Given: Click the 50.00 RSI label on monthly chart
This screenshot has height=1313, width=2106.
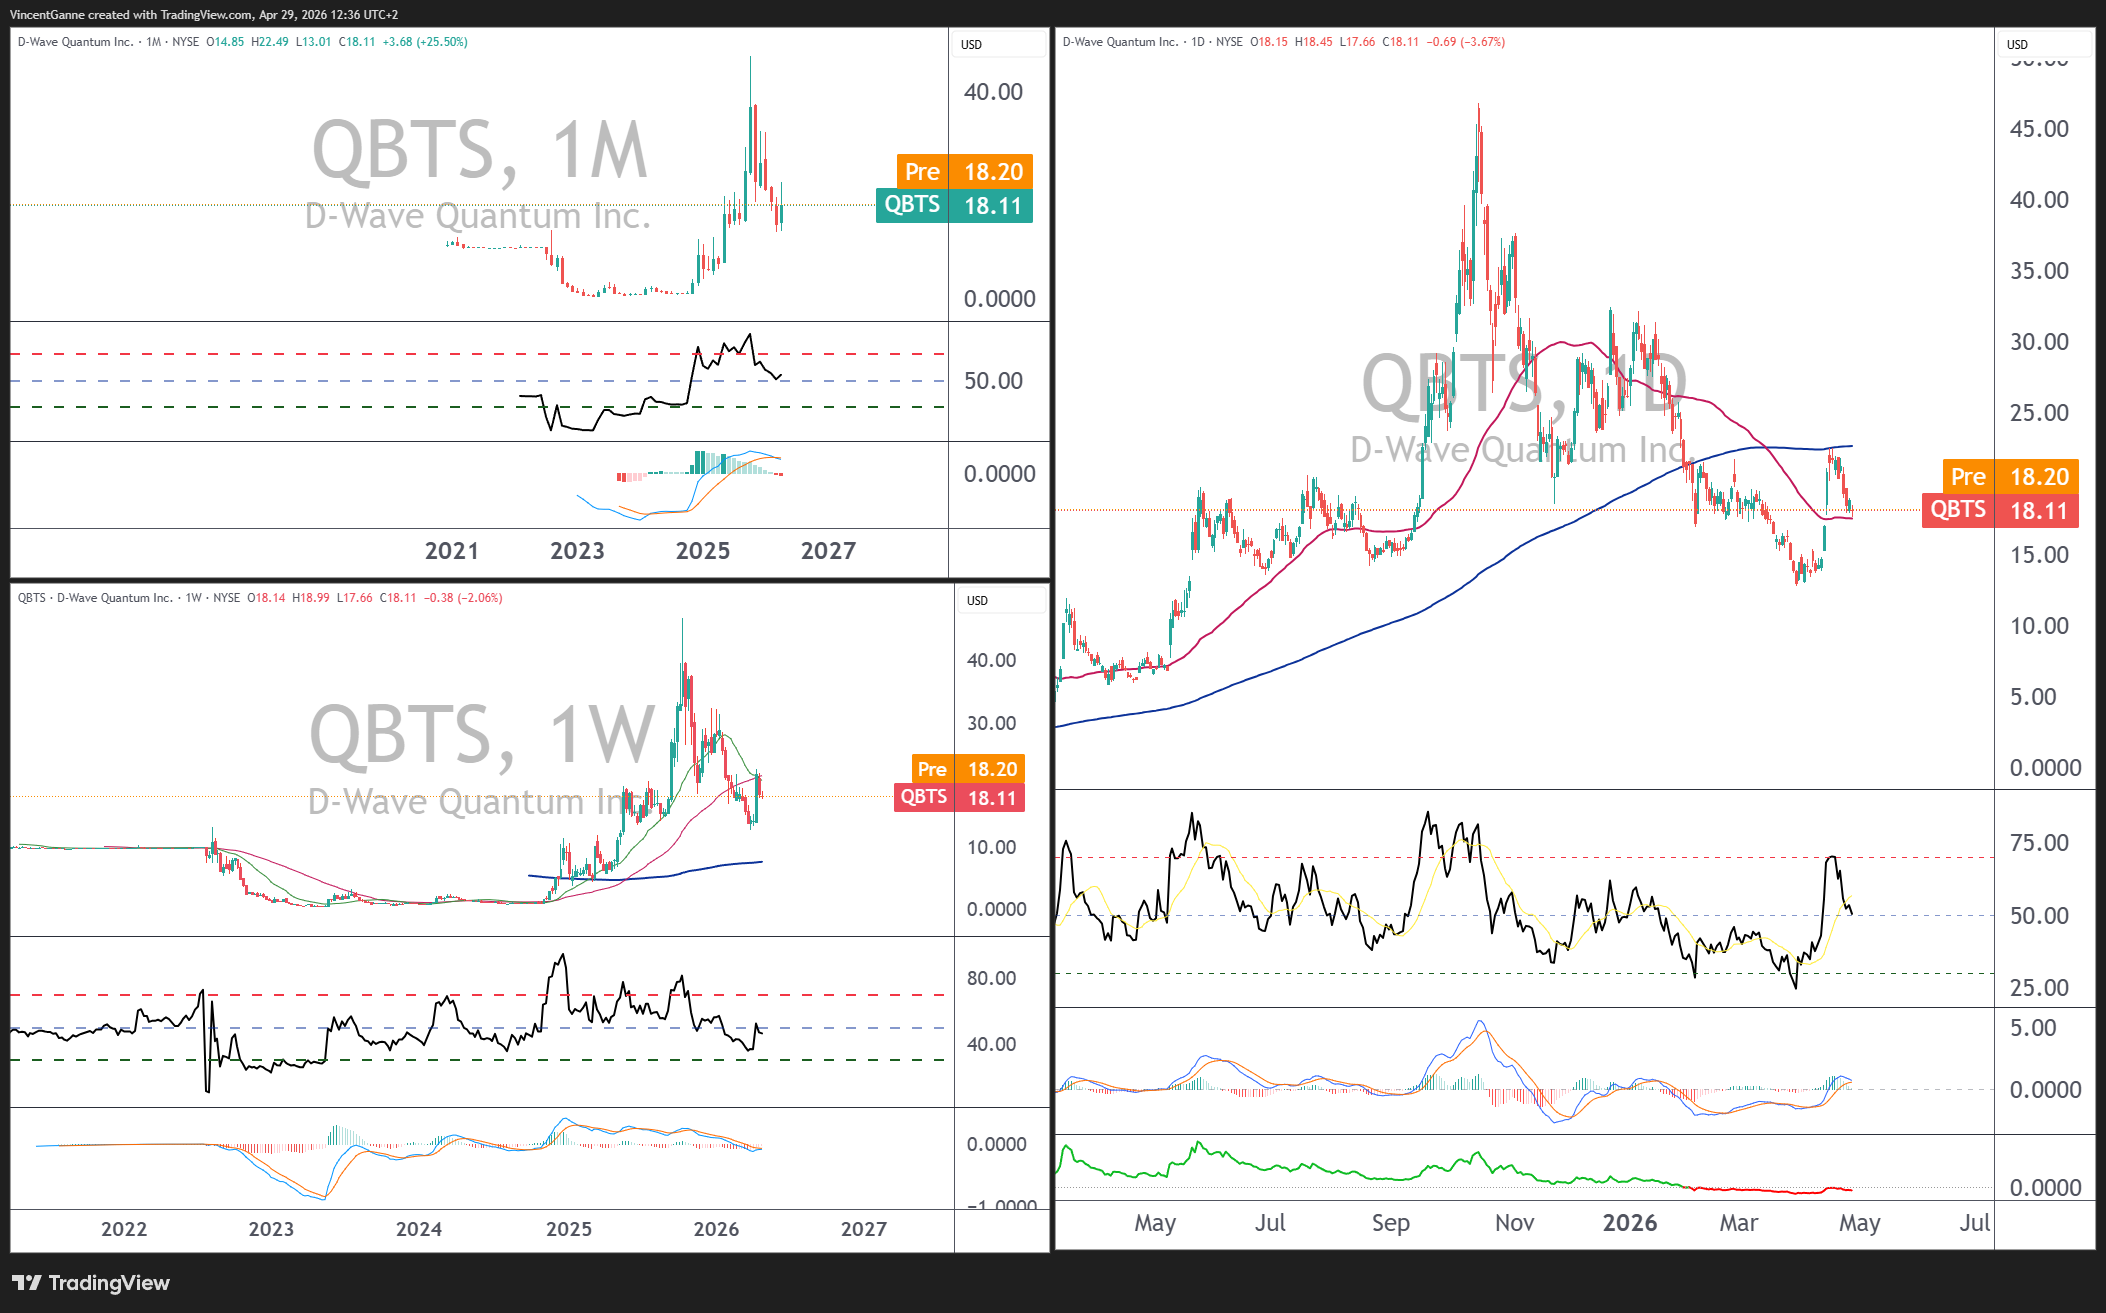Looking at the screenshot, I should (993, 381).
